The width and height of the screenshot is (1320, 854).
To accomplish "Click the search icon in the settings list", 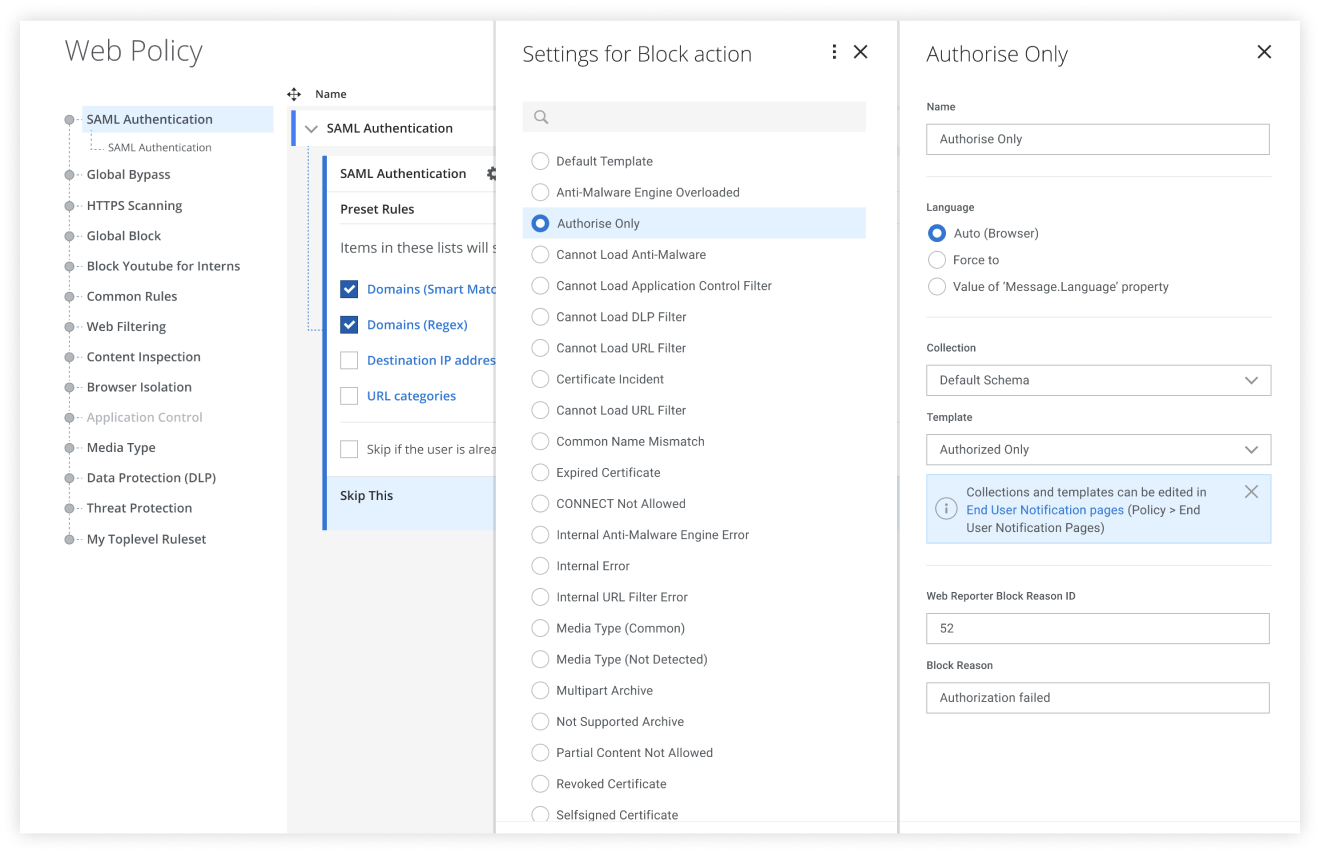I will pyautogui.click(x=541, y=117).
